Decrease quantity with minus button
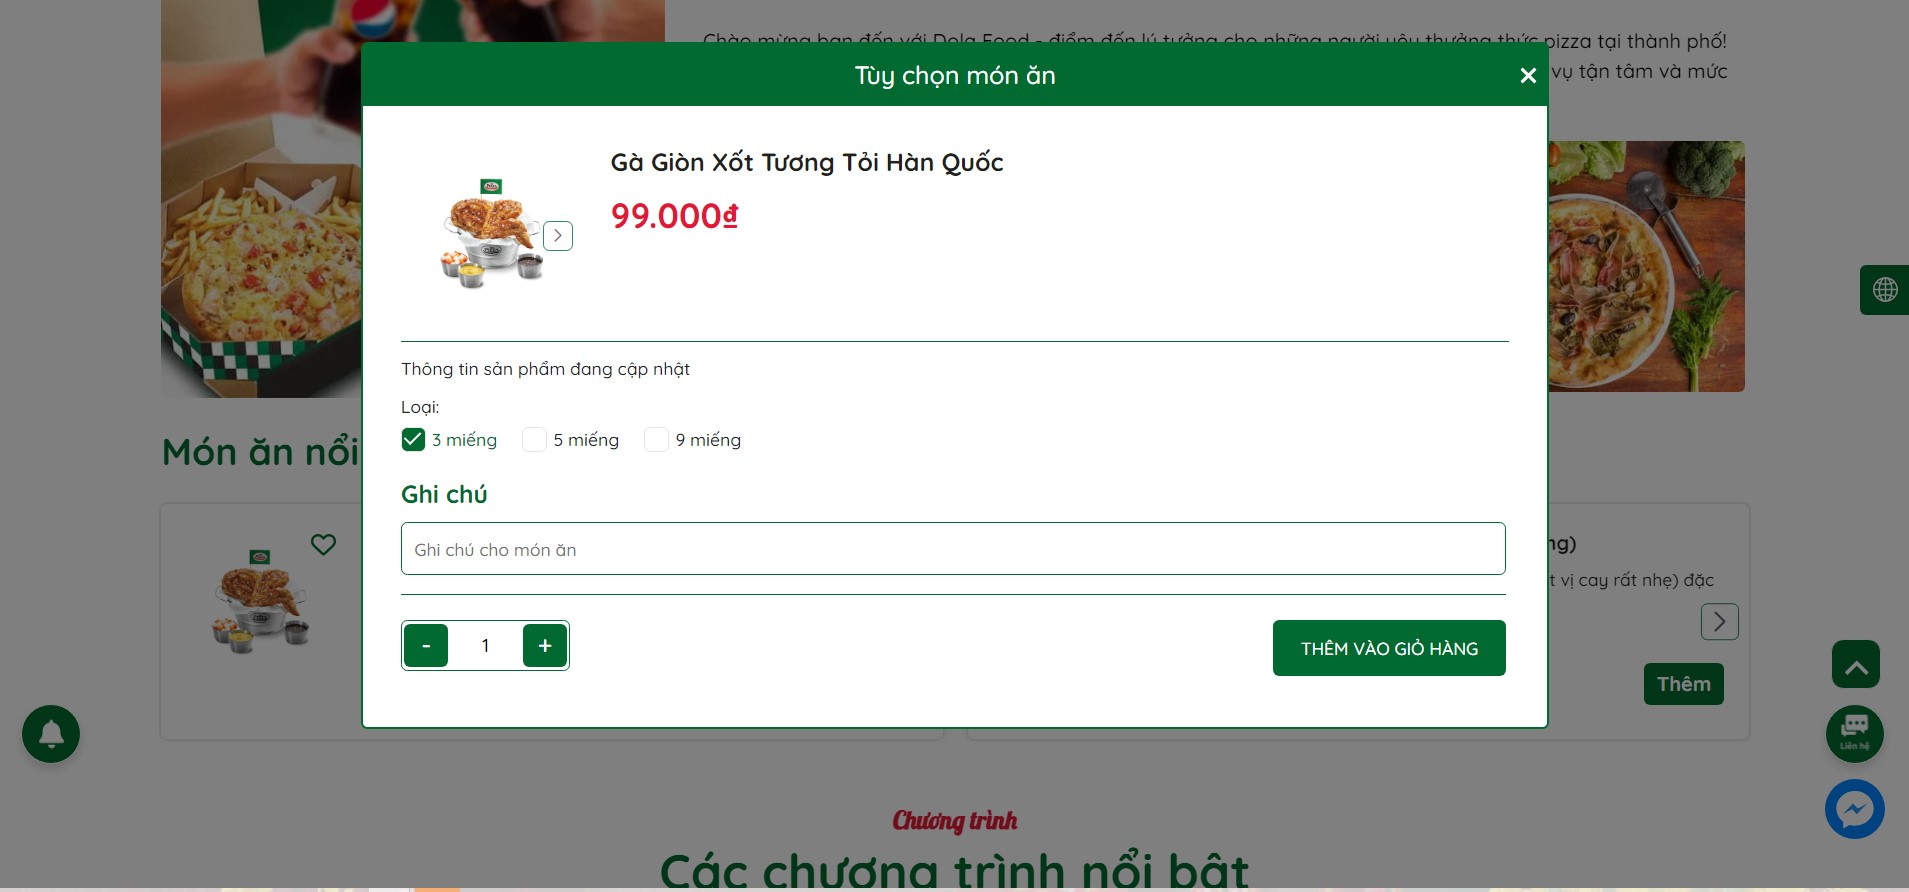 [426, 646]
